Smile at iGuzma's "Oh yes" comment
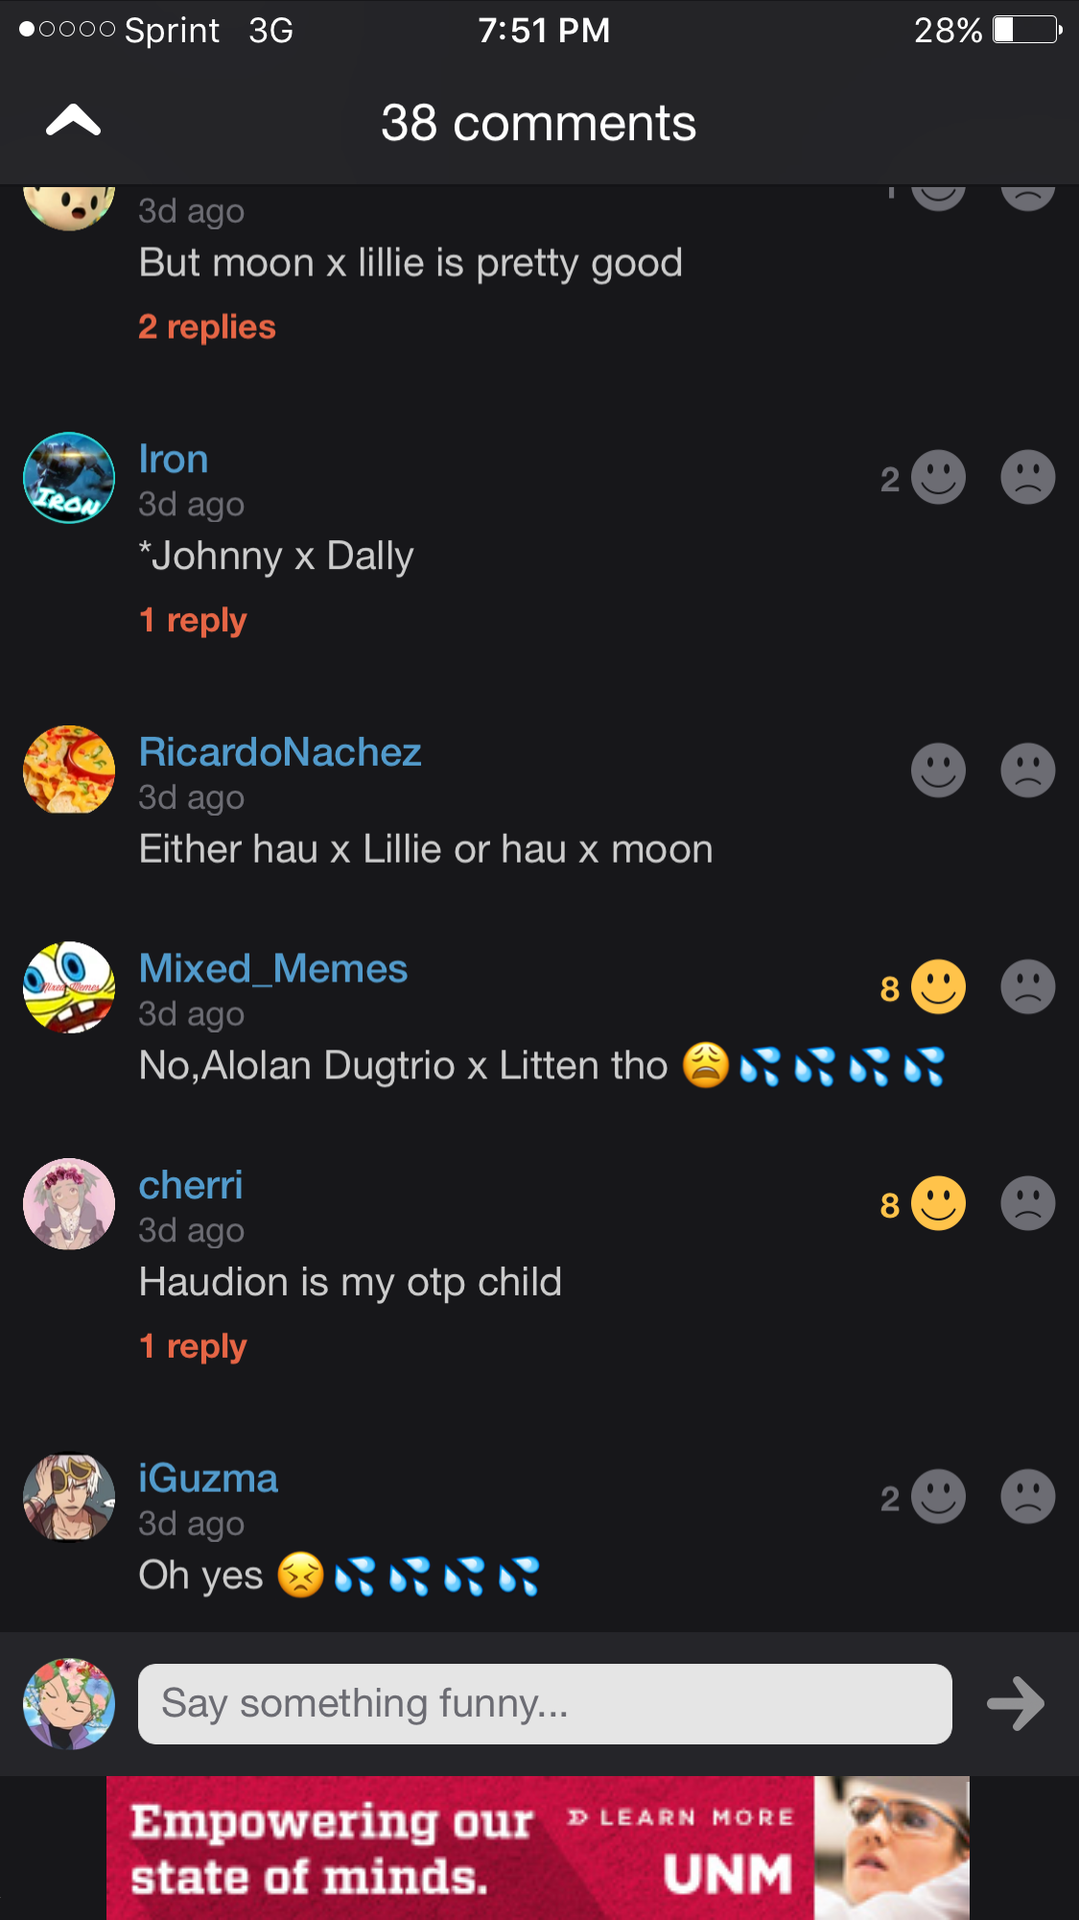The height and width of the screenshot is (1920, 1079). click(938, 1497)
